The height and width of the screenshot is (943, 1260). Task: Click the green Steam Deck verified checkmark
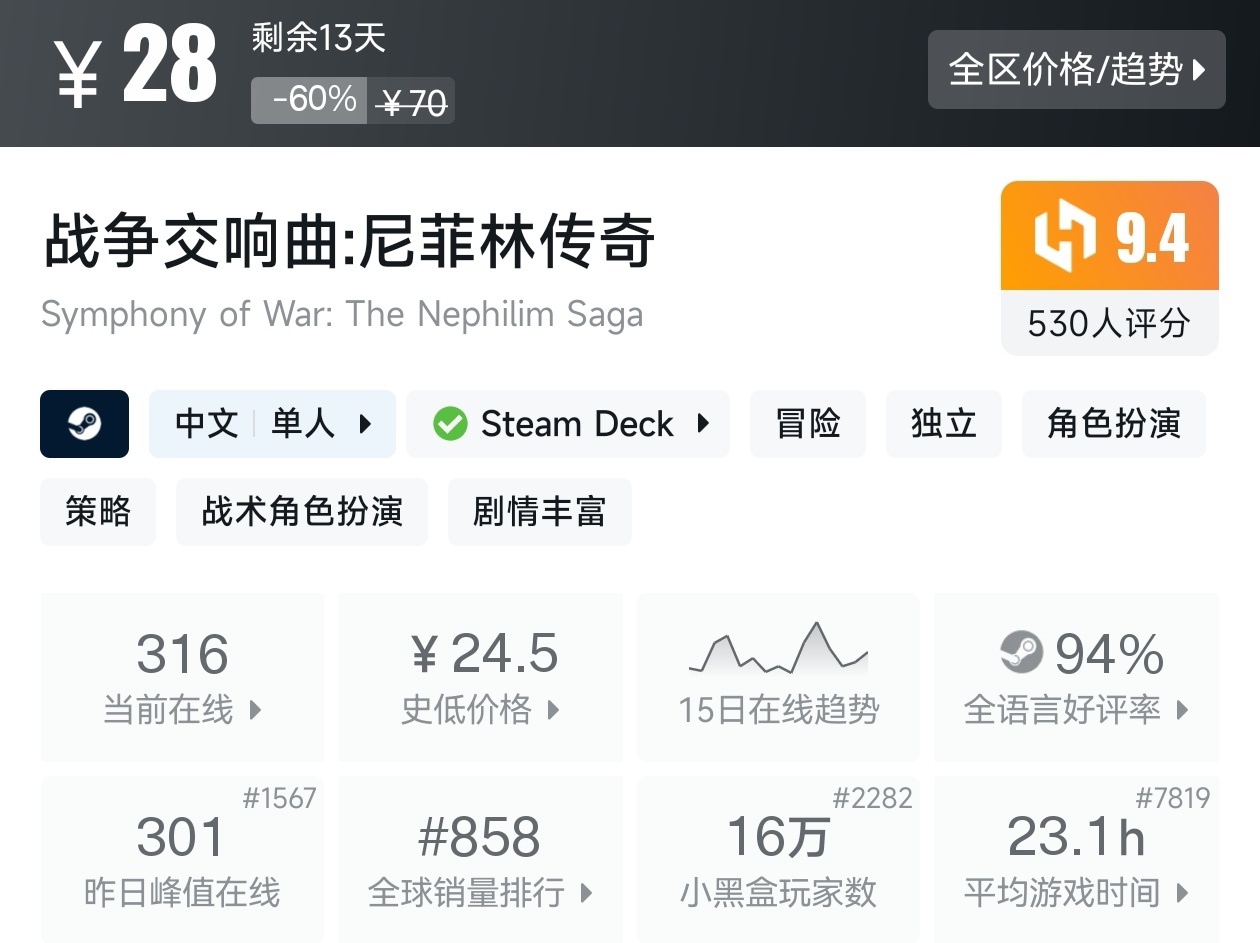(450, 424)
